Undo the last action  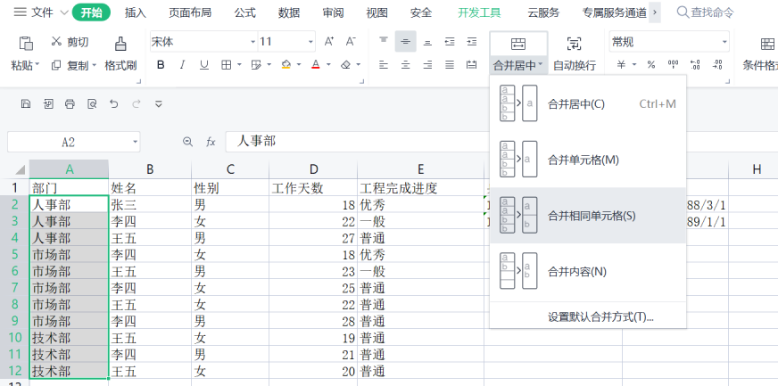click(114, 104)
